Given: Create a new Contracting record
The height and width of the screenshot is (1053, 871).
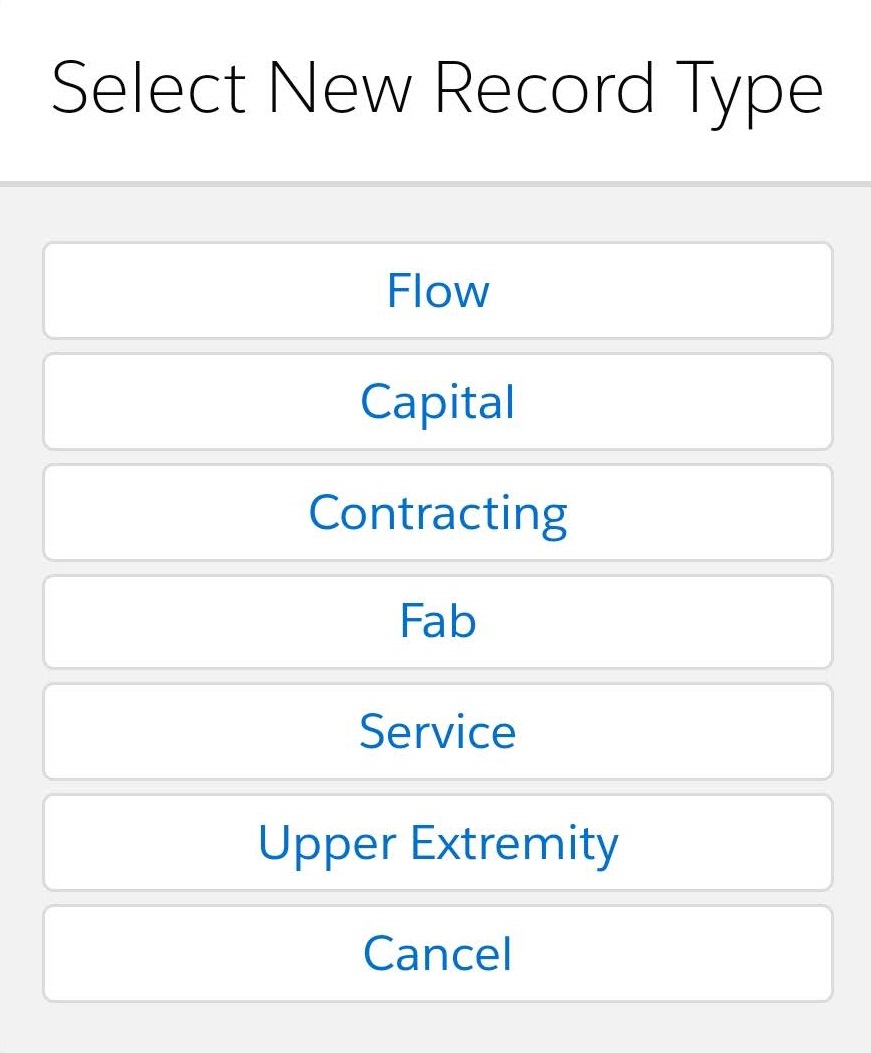Looking at the screenshot, I should pos(437,512).
